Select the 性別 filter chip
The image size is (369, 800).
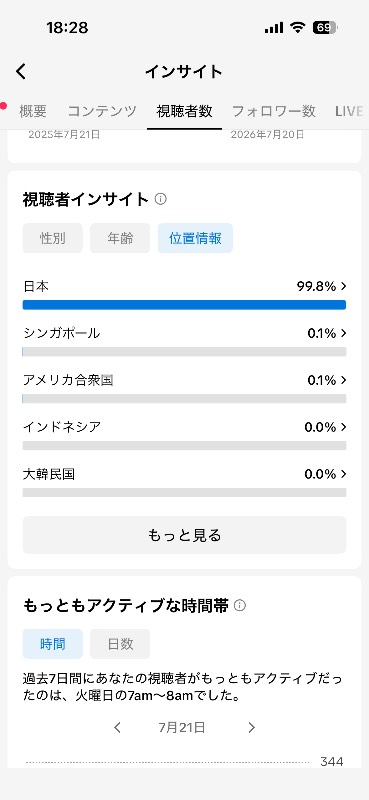pos(53,238)
